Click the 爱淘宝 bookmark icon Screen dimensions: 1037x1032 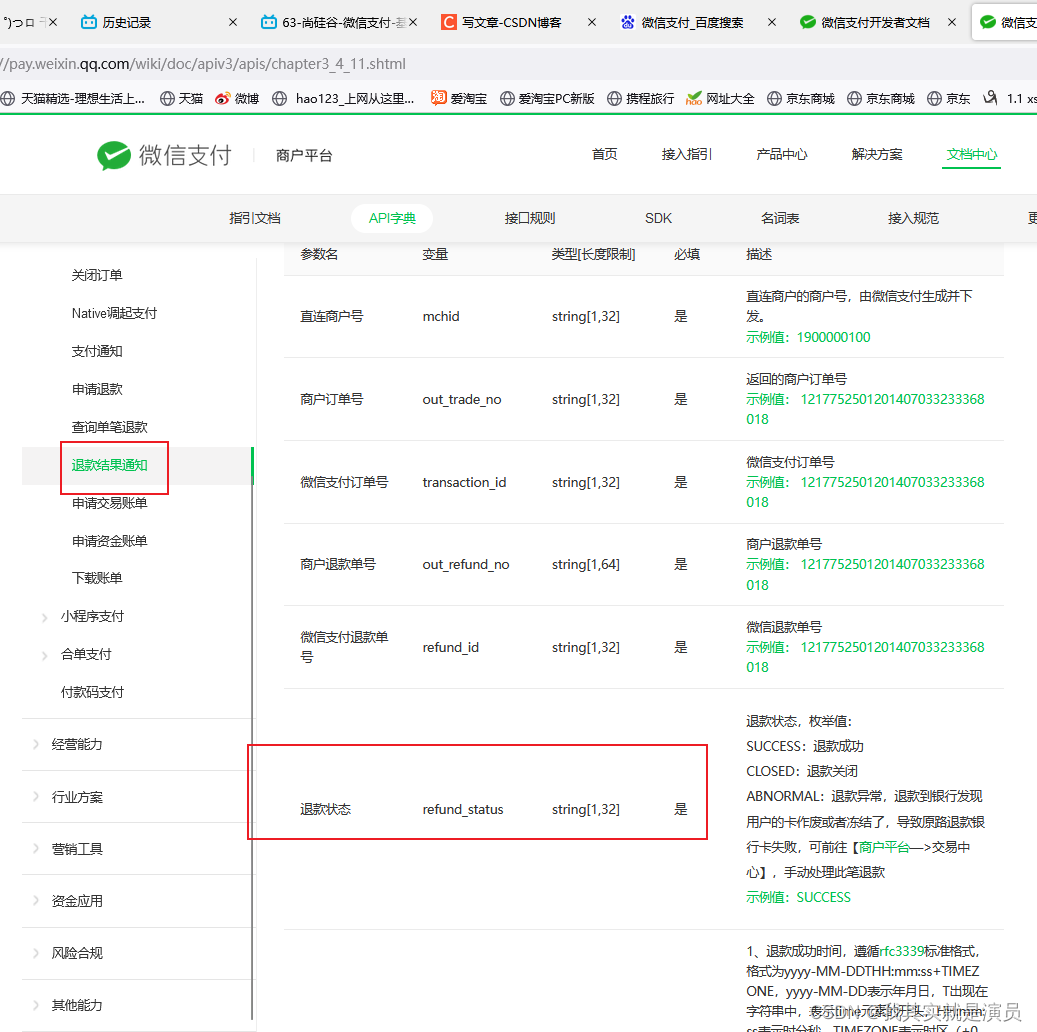click(438, 98)
